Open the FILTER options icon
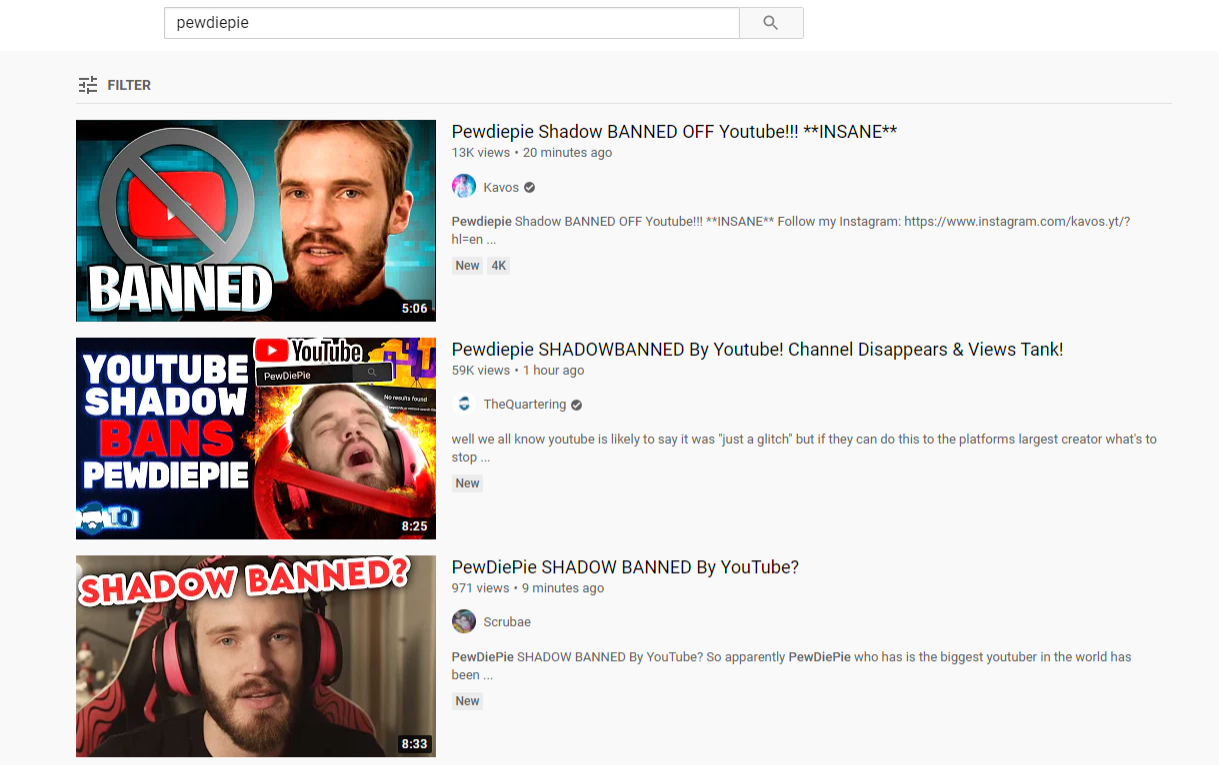The image size is (1219, 765). (88, 85)
